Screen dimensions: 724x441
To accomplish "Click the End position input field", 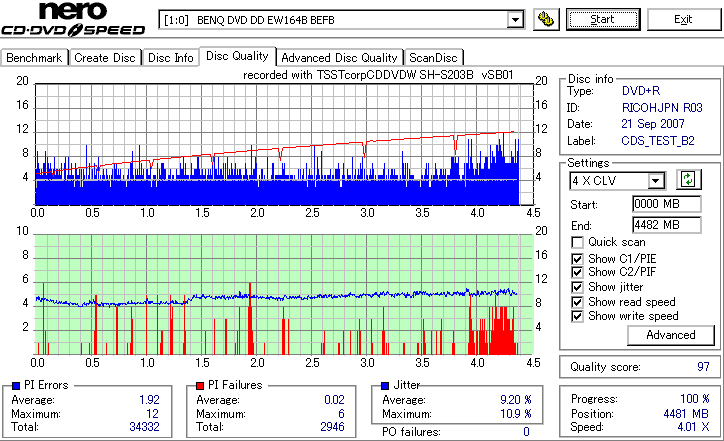I will pyautogui.click(x=666, y=225).
